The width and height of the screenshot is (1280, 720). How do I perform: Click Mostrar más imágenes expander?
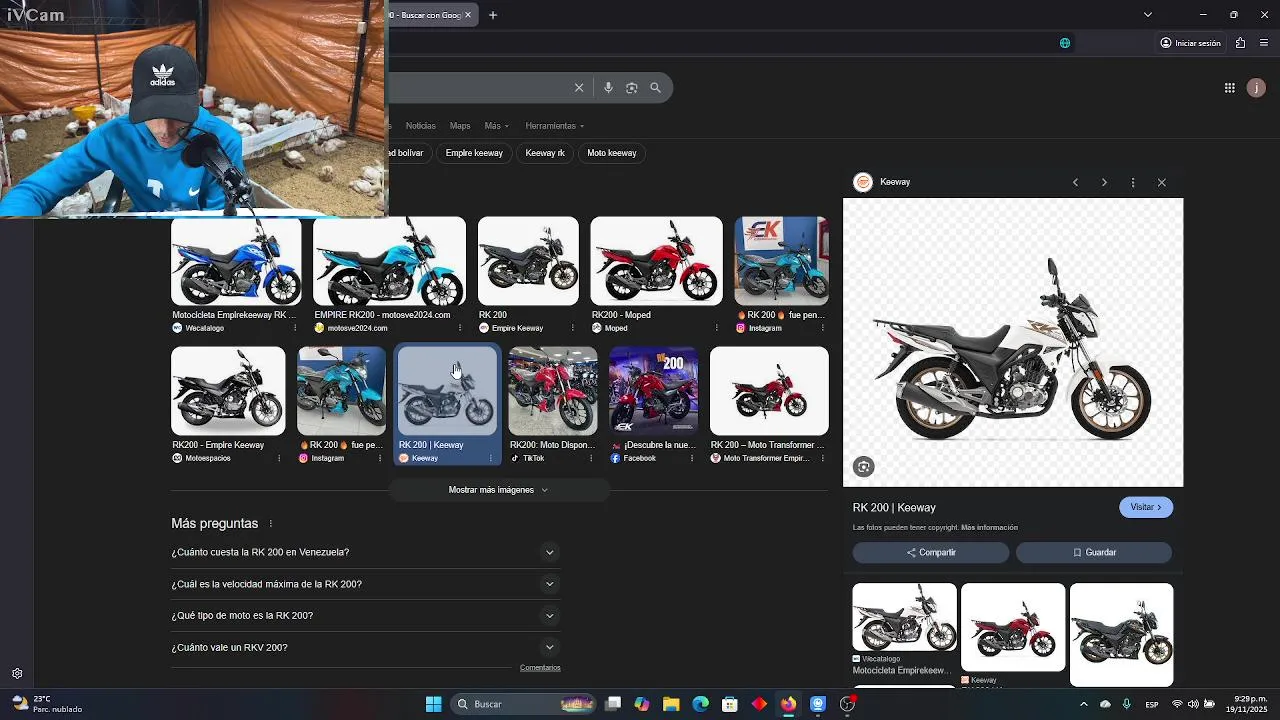tap(498, 490)
